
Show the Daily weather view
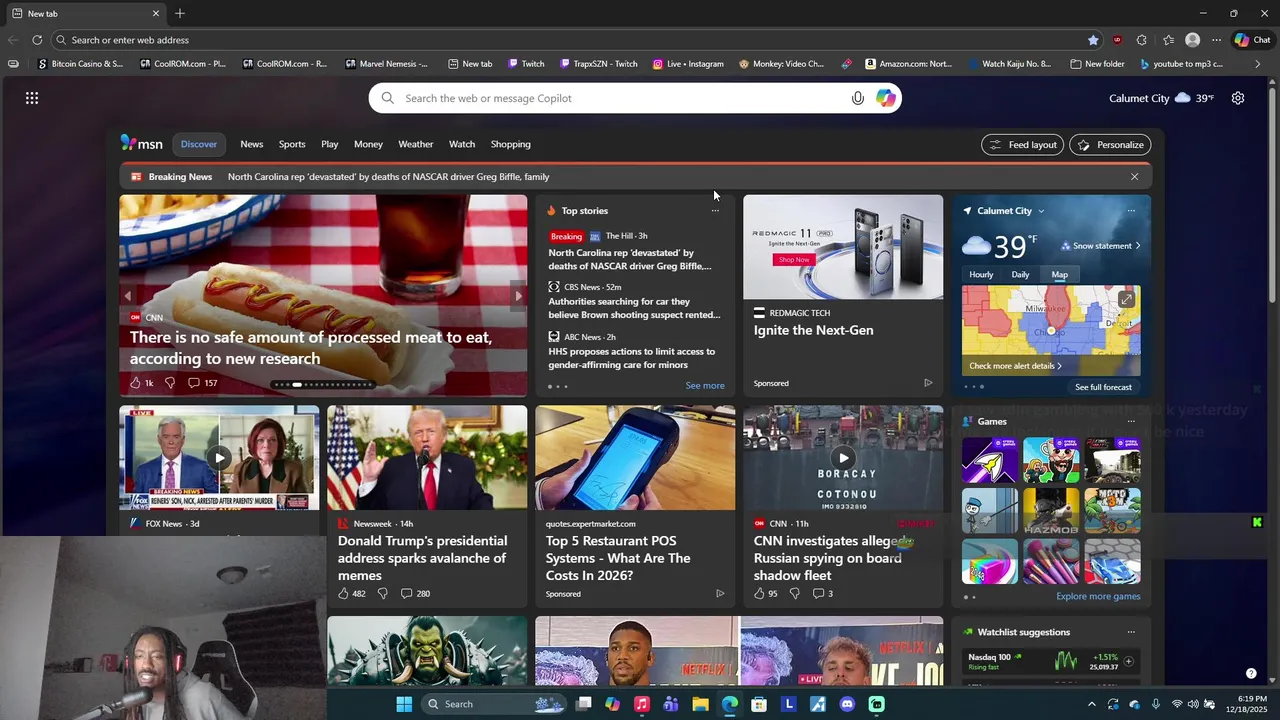1020,275
